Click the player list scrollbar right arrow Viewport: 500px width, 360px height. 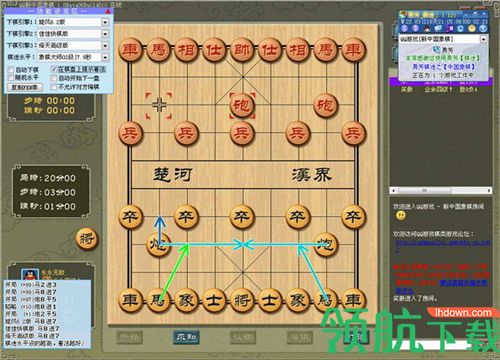point(489,190)
